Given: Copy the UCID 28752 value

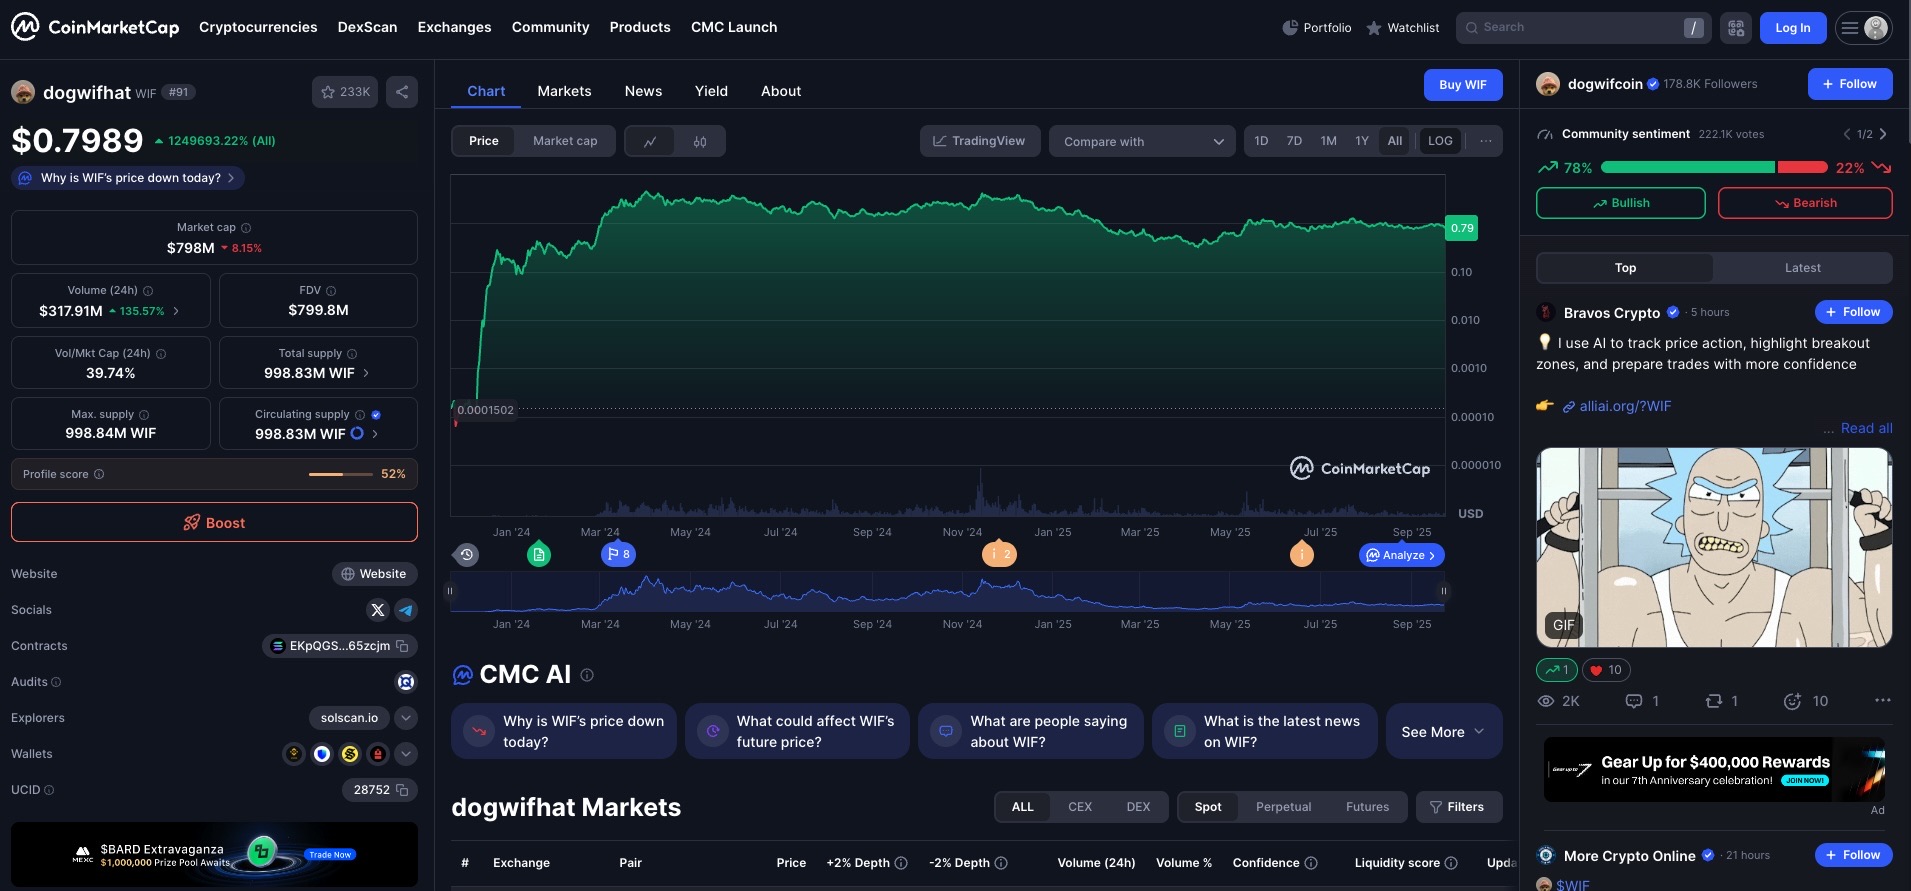Looking at the screenshot, I should (x=402, y=790).
